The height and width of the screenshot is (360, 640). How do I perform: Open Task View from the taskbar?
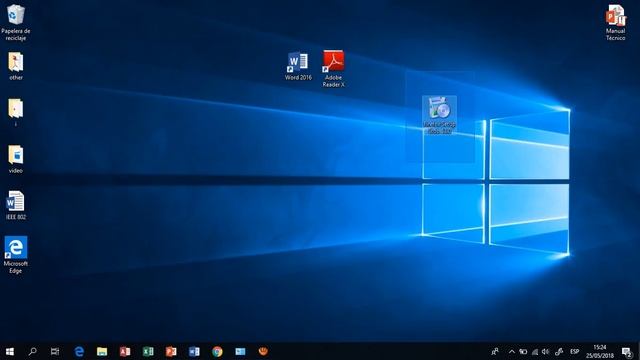(55, 351)
